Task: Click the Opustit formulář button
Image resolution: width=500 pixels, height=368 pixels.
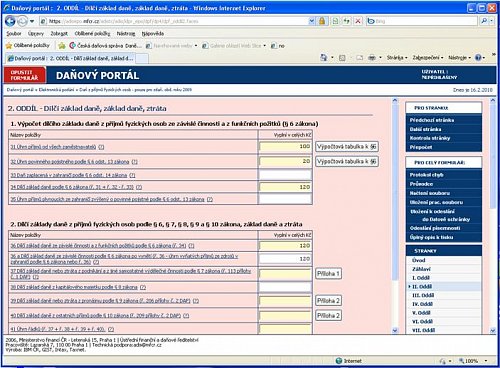Action: (24, 75)
